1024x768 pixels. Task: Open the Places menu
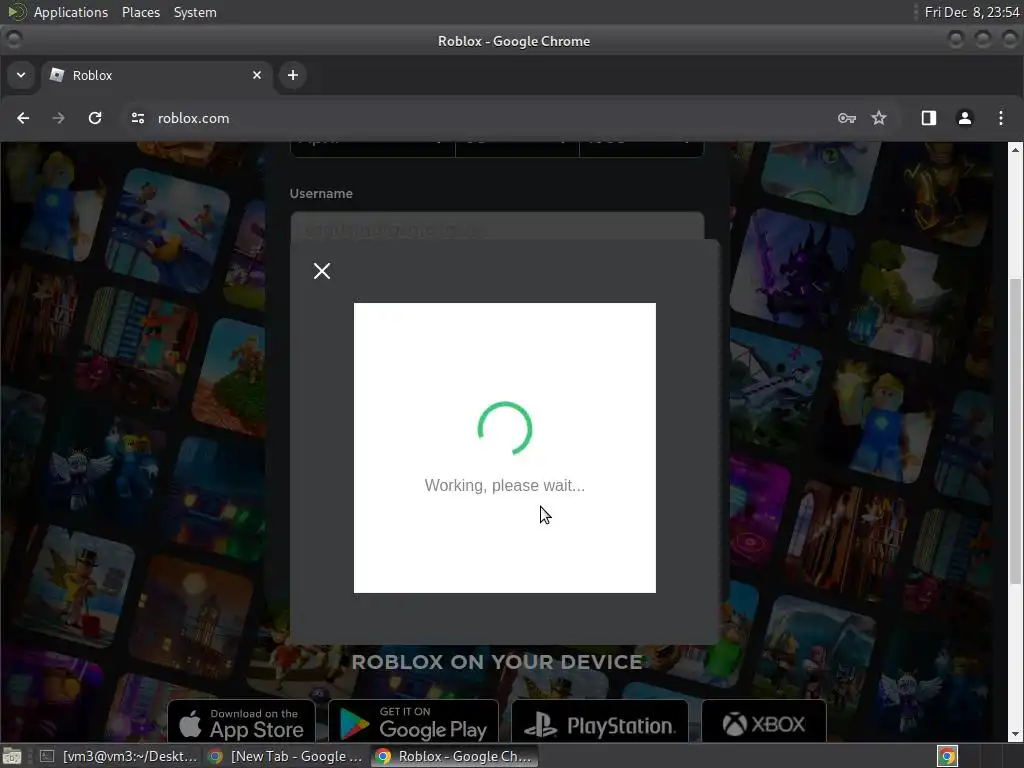[x=140, y=12]
